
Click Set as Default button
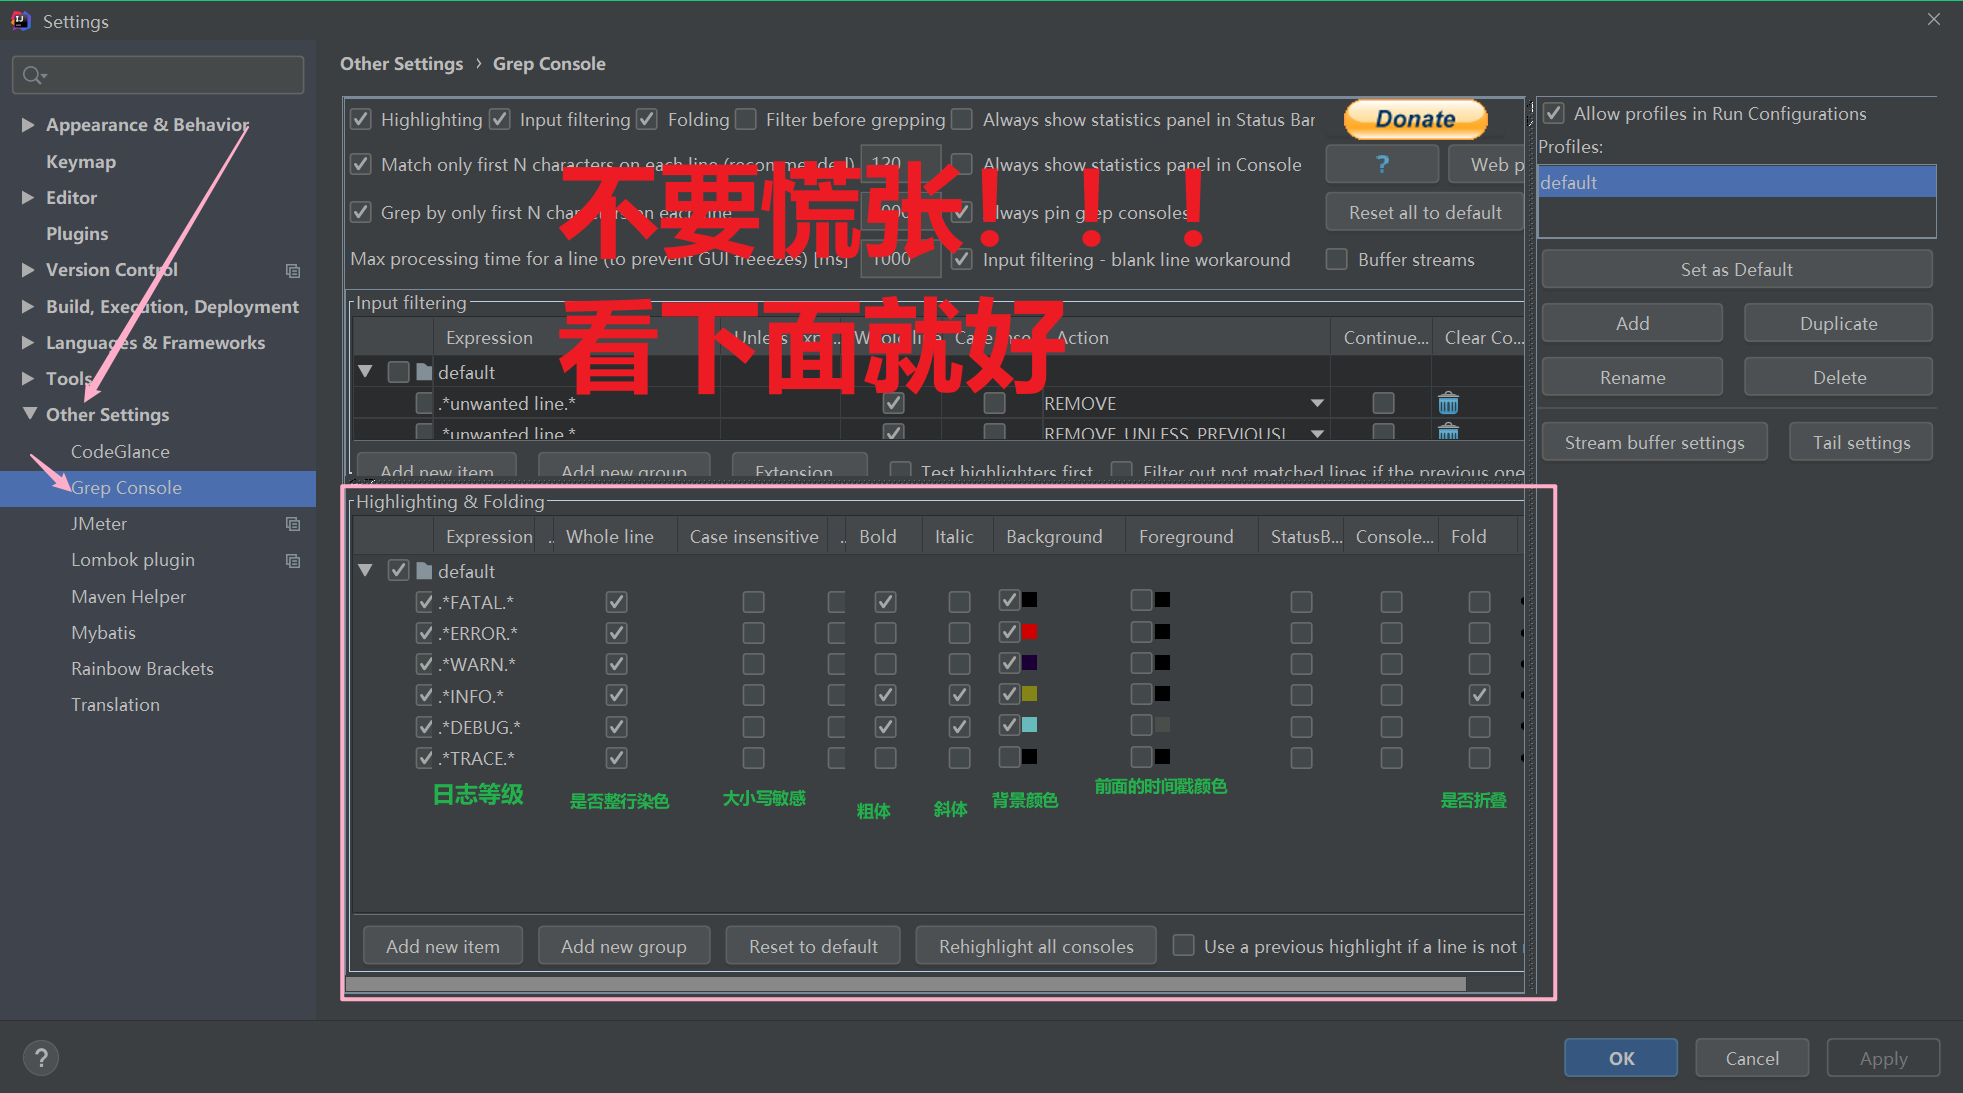click(1736, 270)
